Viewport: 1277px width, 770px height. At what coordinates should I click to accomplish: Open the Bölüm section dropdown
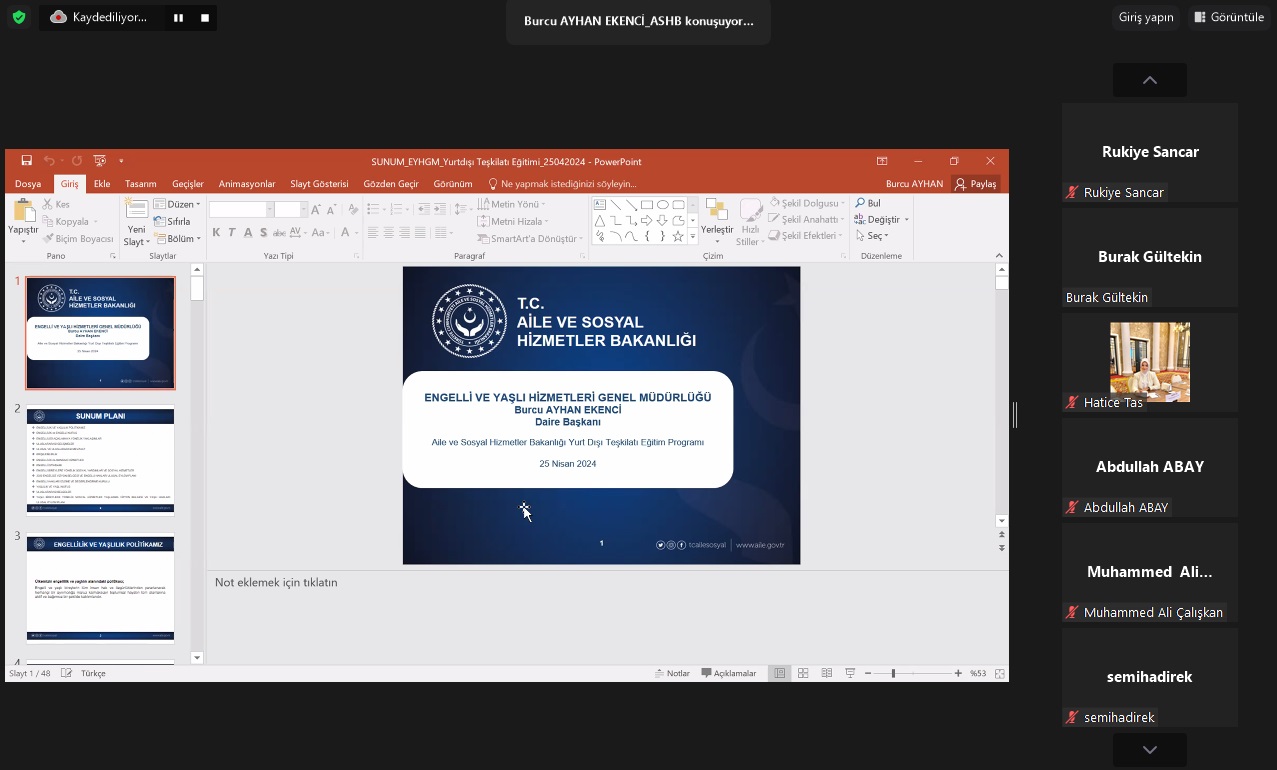pos(178,239)
